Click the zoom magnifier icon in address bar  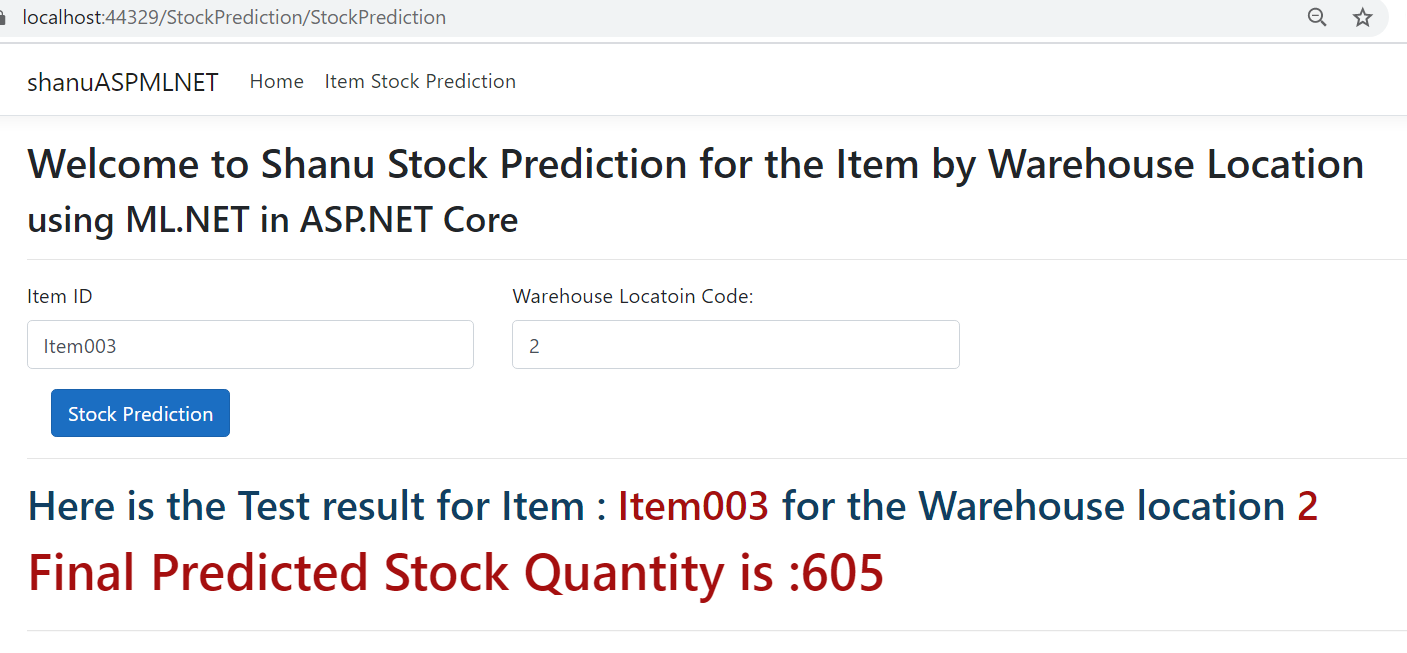1317,17
